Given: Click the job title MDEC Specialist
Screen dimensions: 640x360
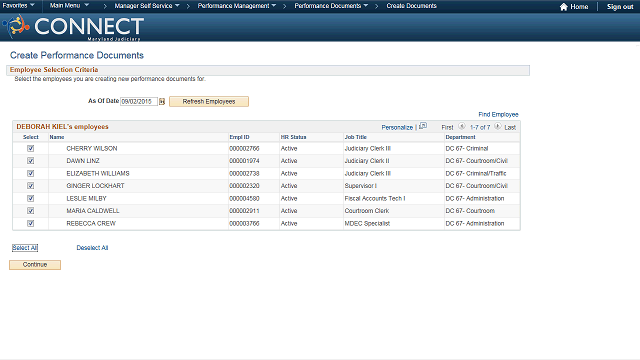Looking at the screenshot, I should 367,223.
